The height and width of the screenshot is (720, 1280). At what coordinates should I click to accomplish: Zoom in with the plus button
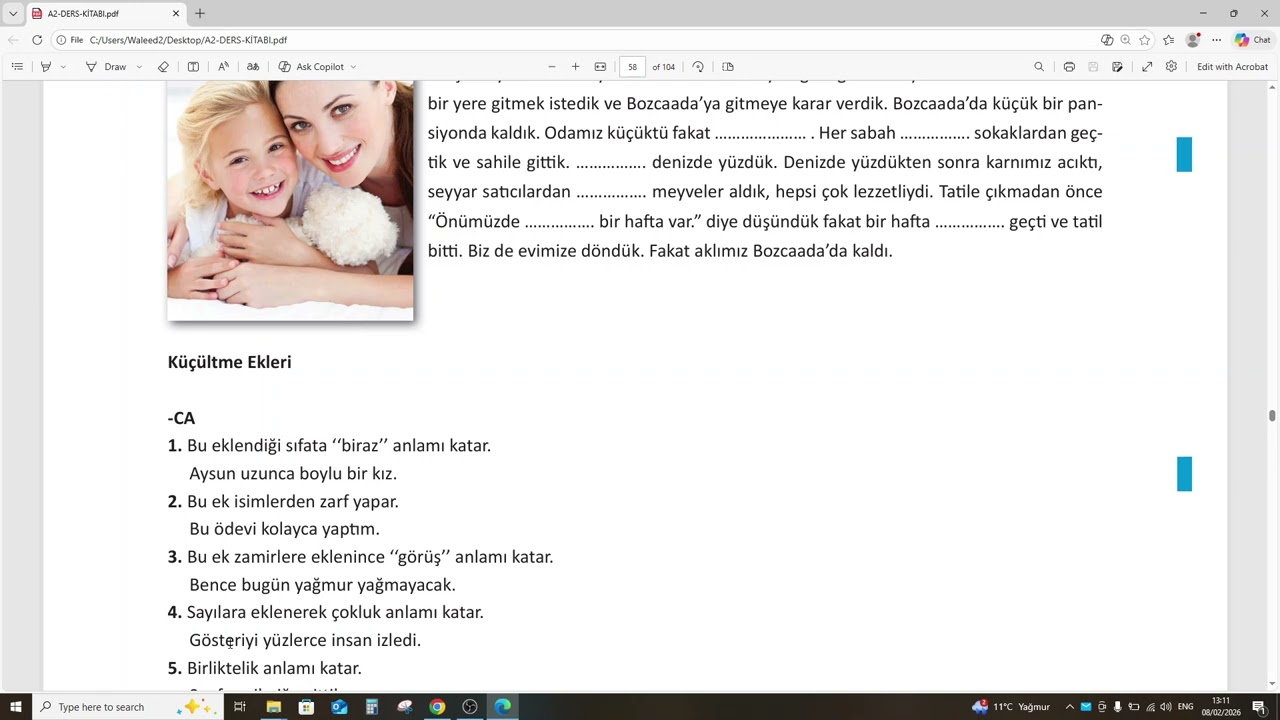[x=575, y=67]
